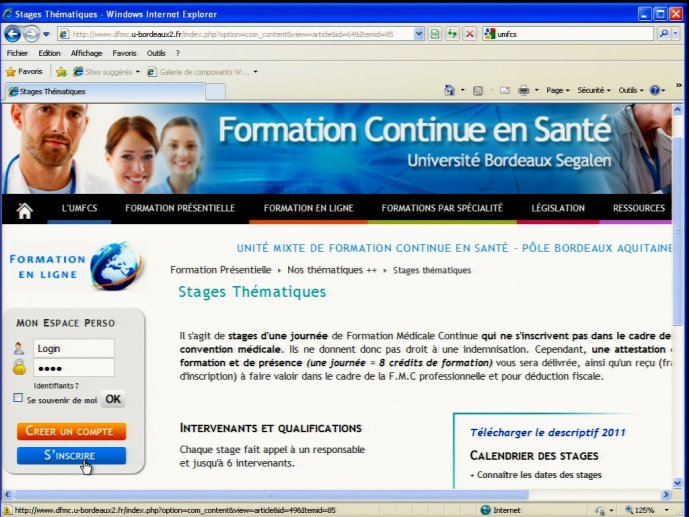Click Télécharger le descriptif 2011 link
Viewport: 689px width, 517px height.
pyautogui.click(x=548, y=433)
